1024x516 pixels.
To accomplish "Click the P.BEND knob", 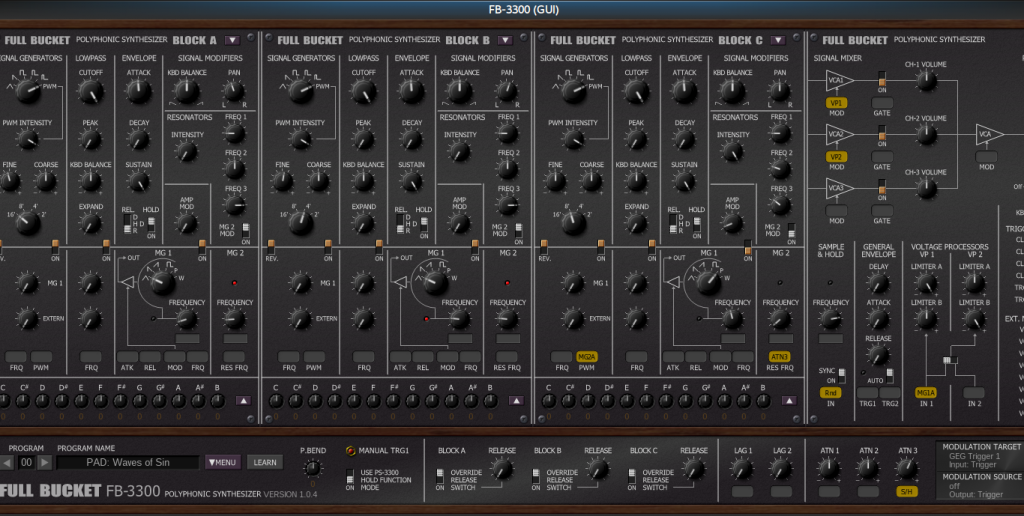I will (x=313, y=468).
